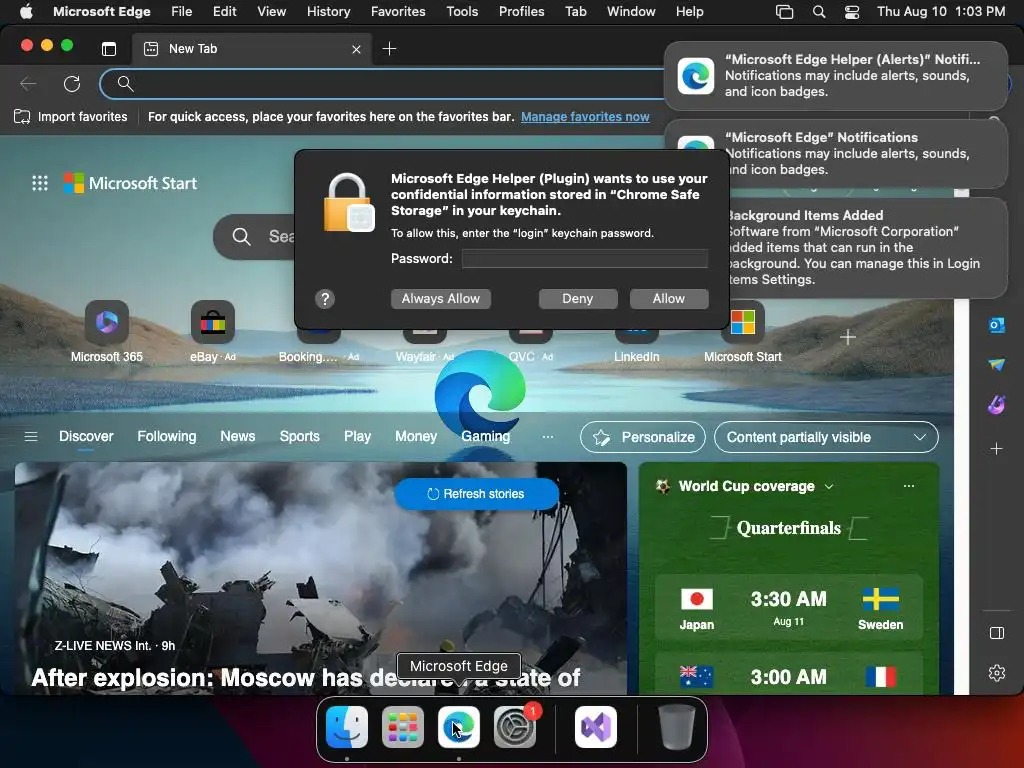Screen dimensions: 1024x768
Task: Click Allow in keychain dialog
Action: 669,298
